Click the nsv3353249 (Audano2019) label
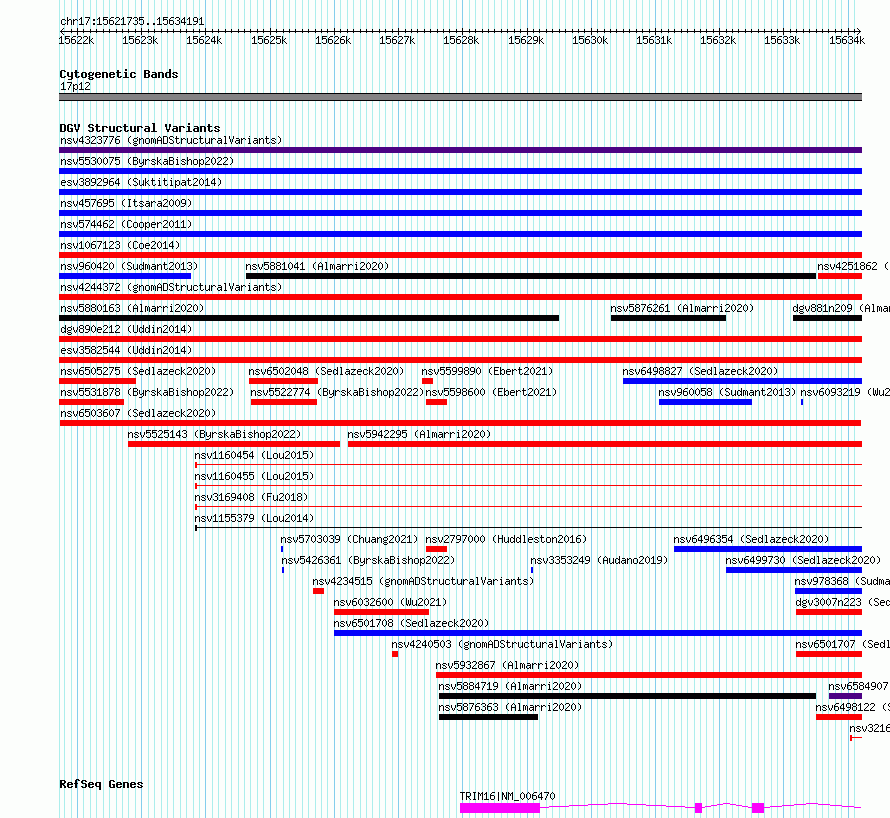Image resolution: width=890 pixels, height=818 pixels. pyautogui.click(x=599, y=560)
